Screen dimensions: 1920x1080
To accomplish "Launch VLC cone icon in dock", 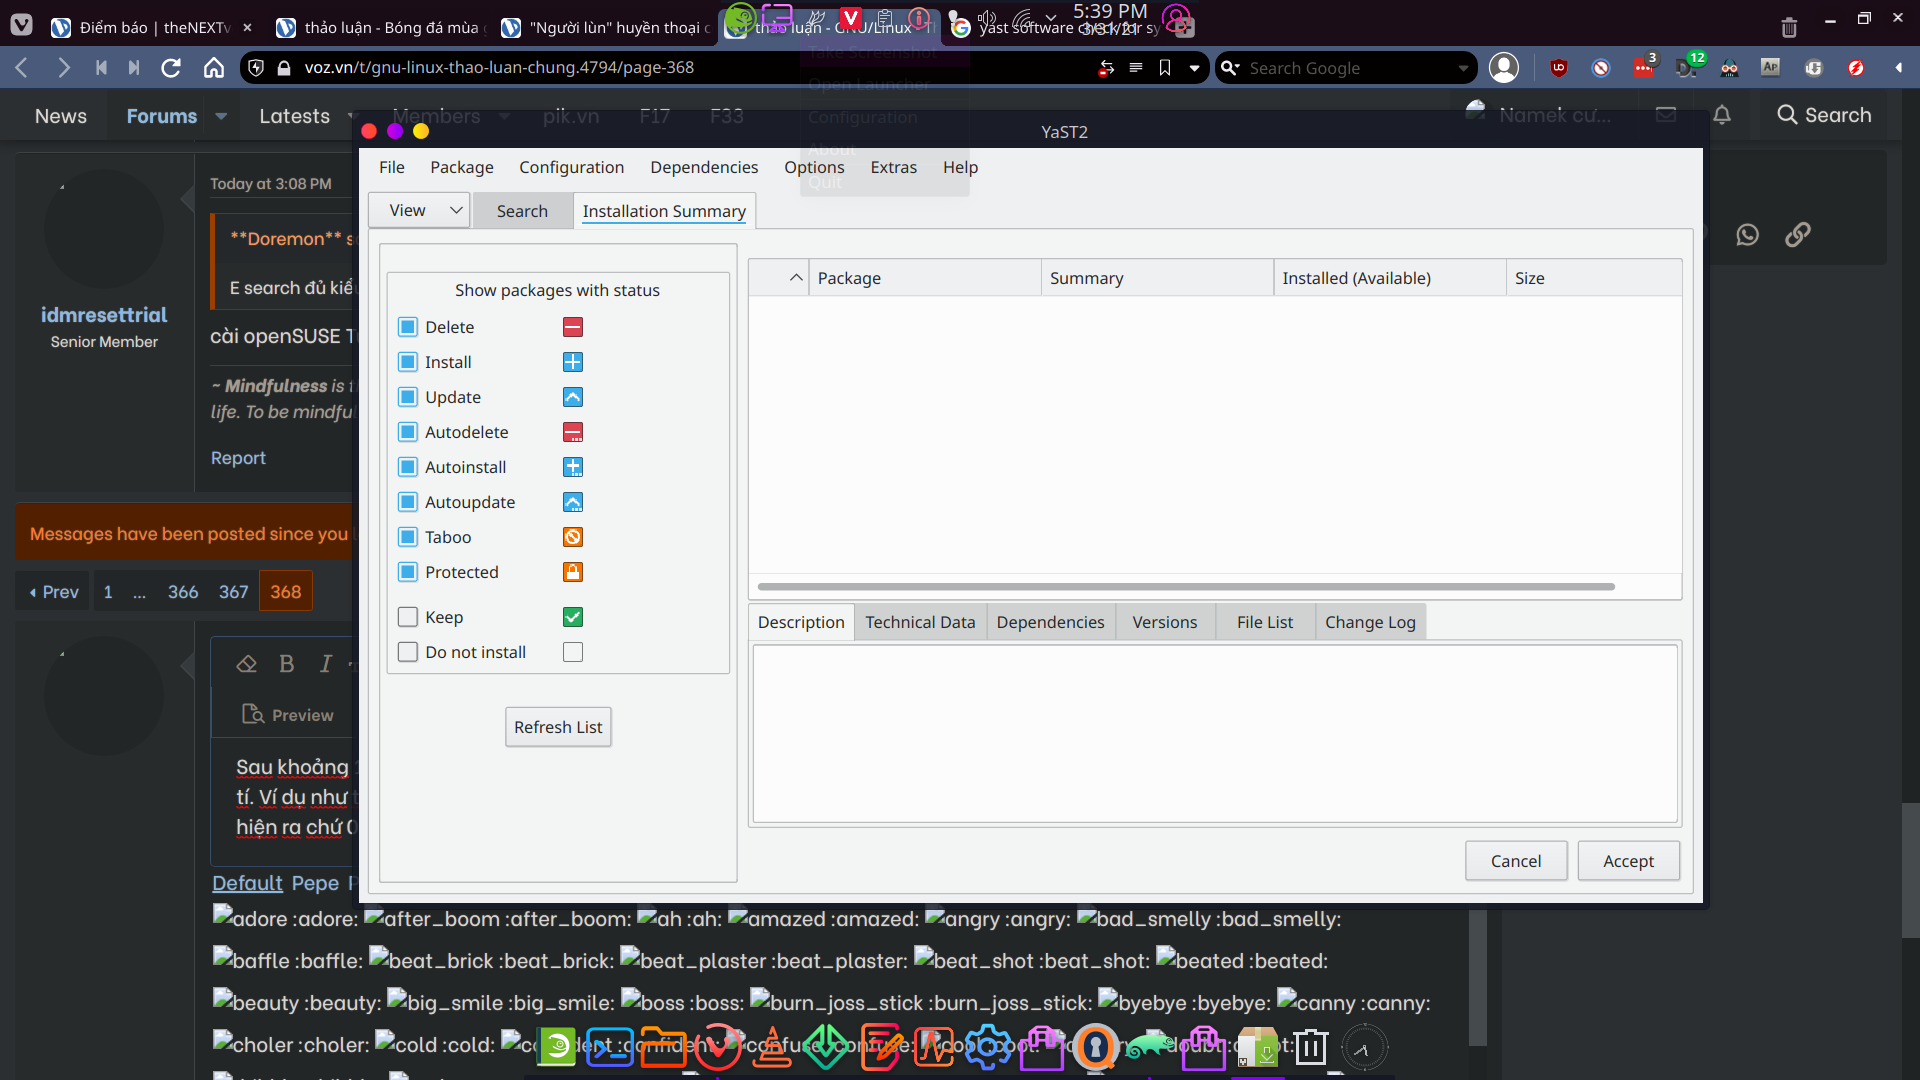I will click(771, 1047).
